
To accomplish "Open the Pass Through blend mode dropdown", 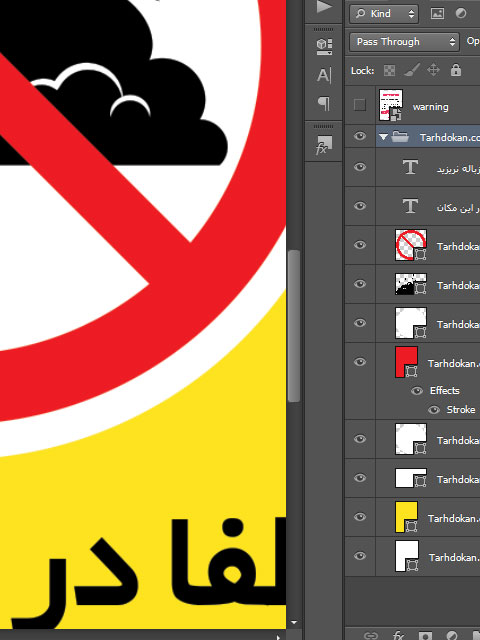I will point(404,42).
